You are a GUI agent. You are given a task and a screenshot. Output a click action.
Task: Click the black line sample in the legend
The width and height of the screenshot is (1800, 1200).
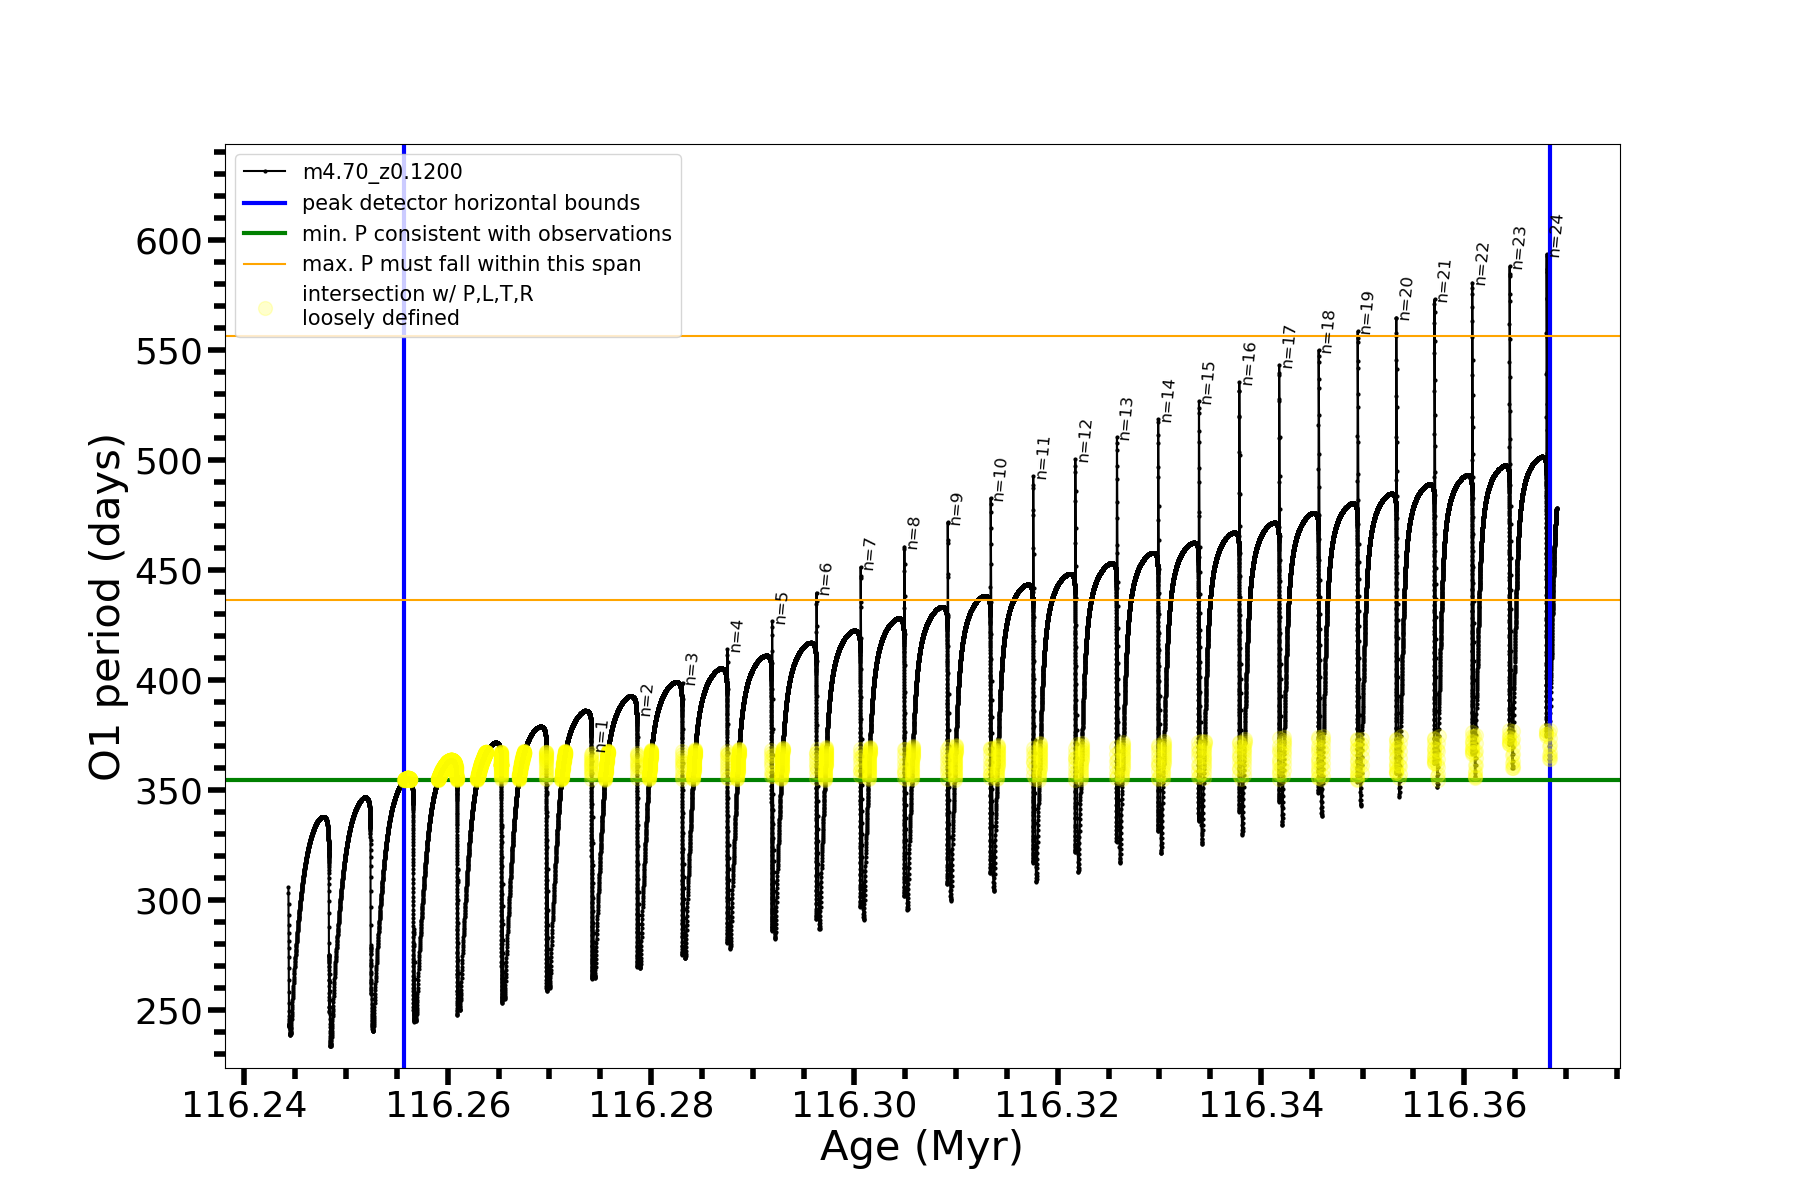[x=265, y=172]
